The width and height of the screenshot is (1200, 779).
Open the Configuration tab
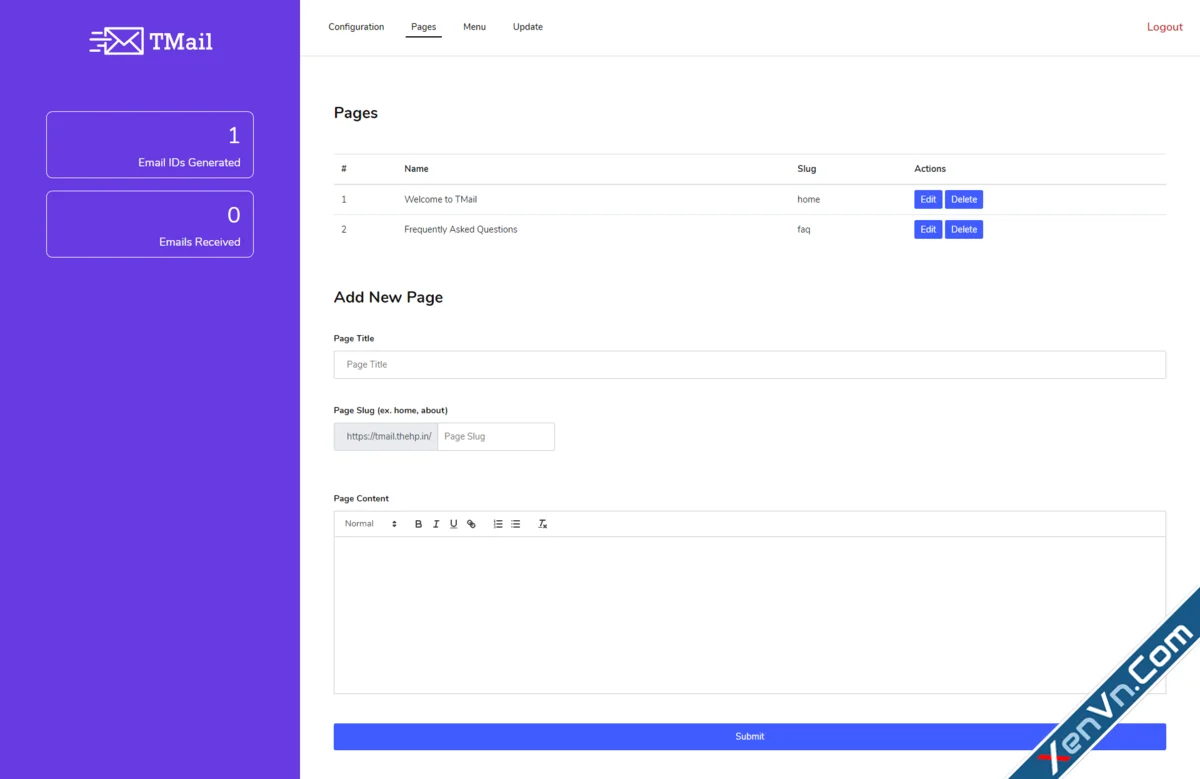[x=356, y=27]
